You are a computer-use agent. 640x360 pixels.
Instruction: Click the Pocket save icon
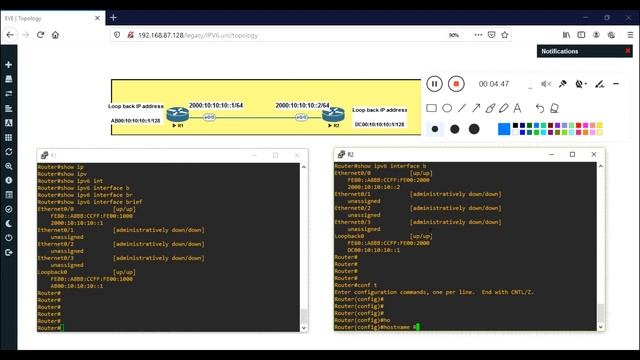pos(491,35)
